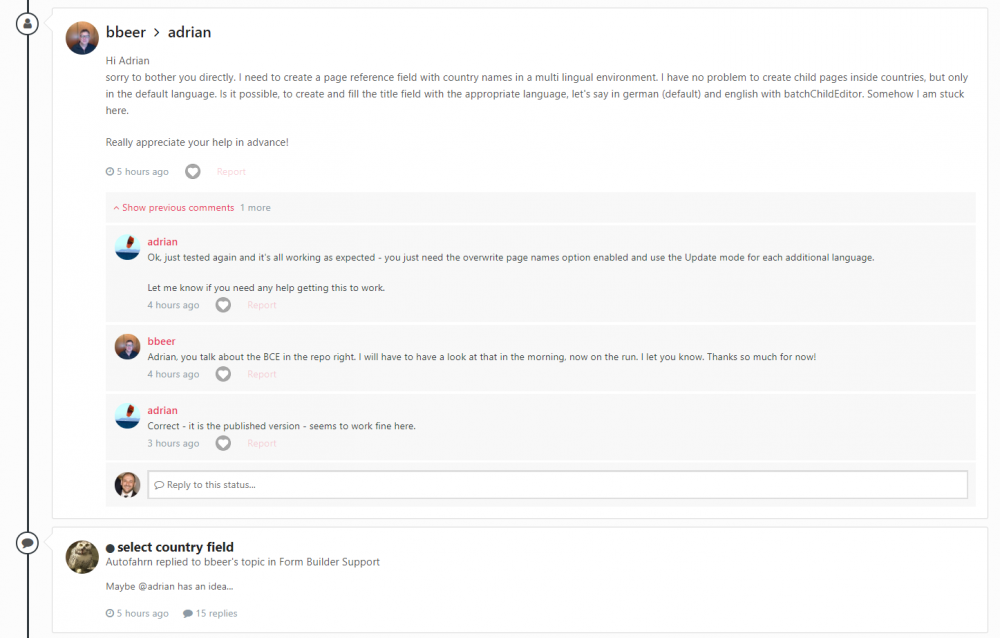This screenshot has height=638, width=1000.
Task: Click the unread dot before 'select country field'
Action: pyautogui.click(x=110, y=548)
